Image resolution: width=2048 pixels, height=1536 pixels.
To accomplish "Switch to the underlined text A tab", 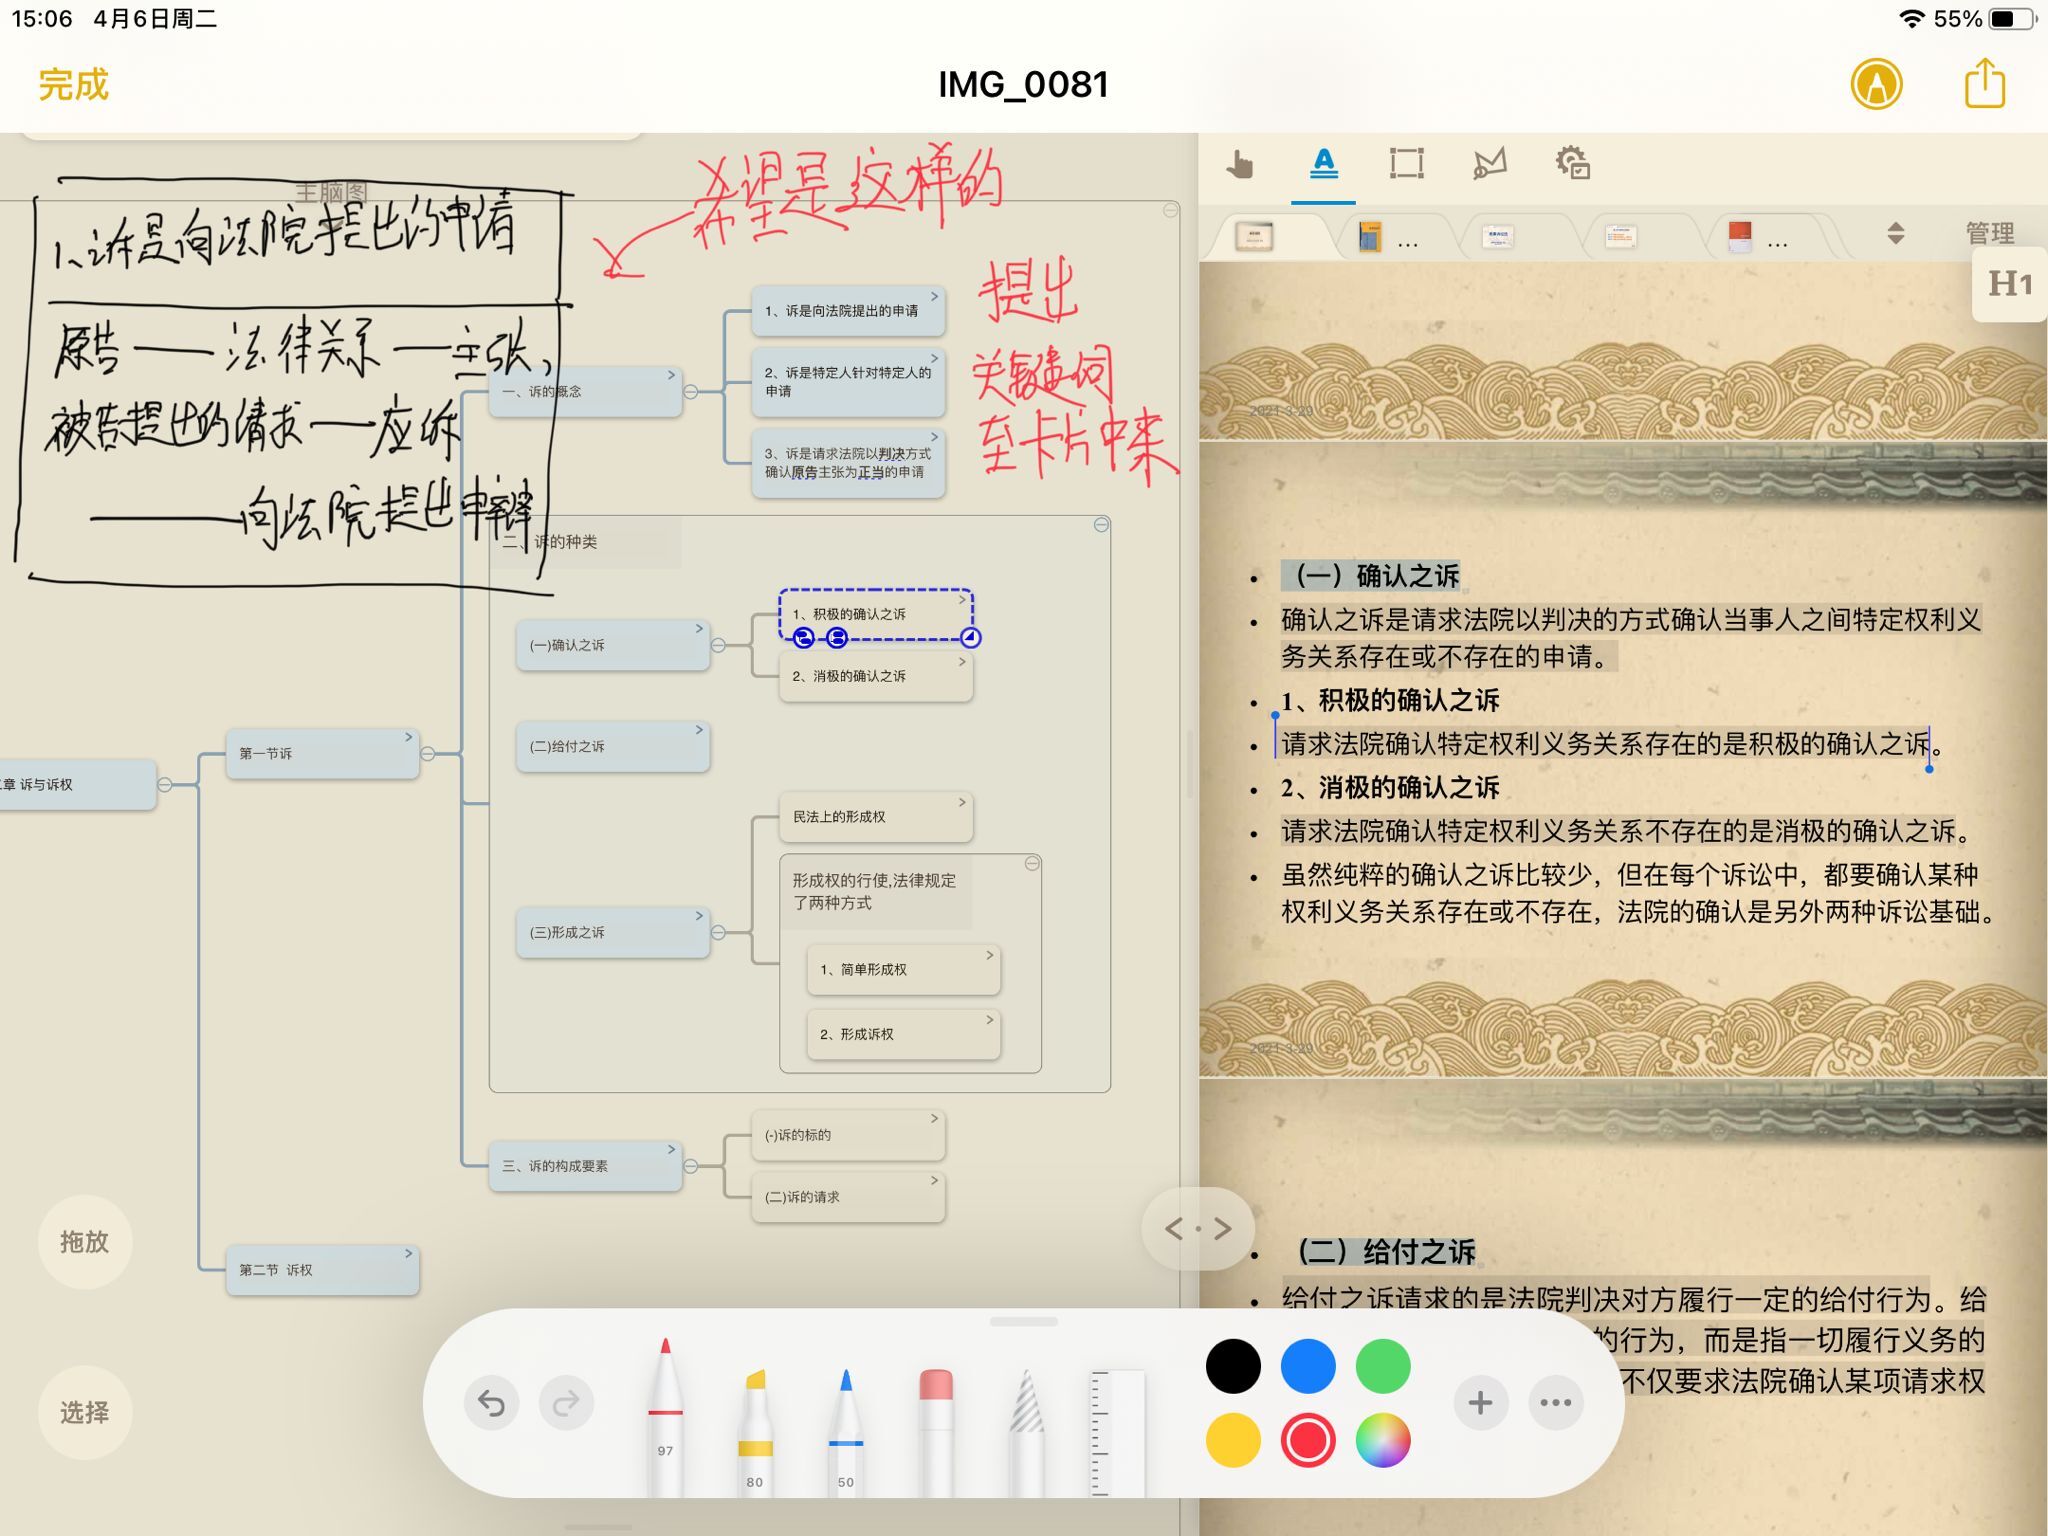I will (x=1323, y=163).
